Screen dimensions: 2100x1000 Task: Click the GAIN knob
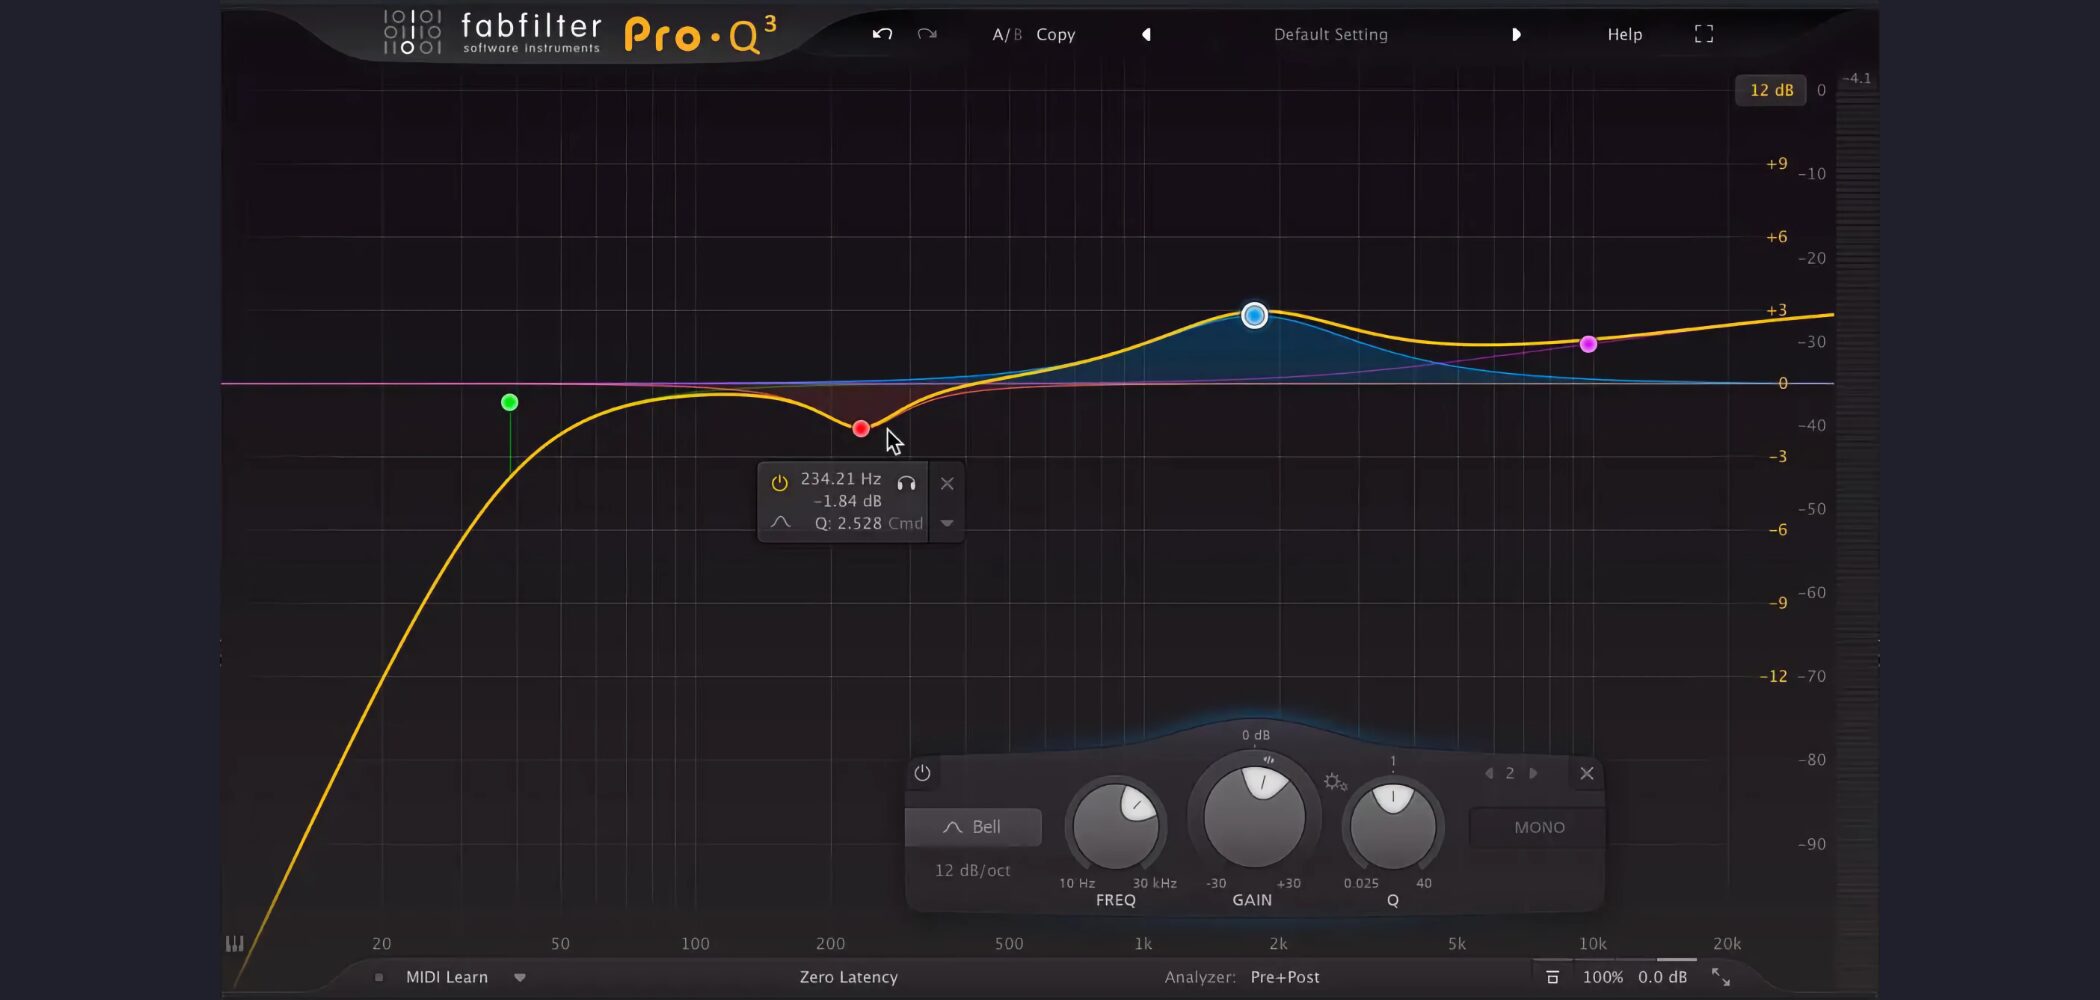1253,818
